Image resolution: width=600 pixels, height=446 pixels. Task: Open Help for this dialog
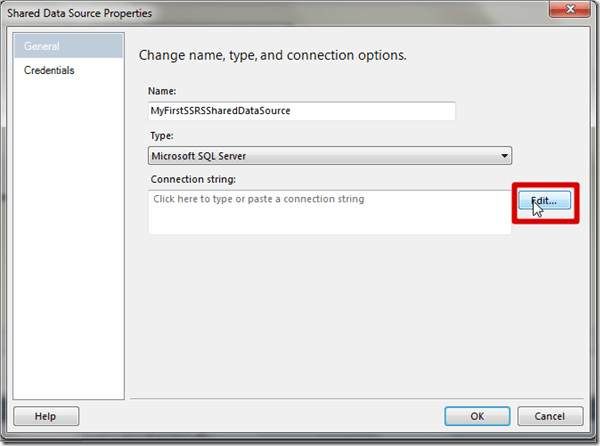click(x=45, y=416)
